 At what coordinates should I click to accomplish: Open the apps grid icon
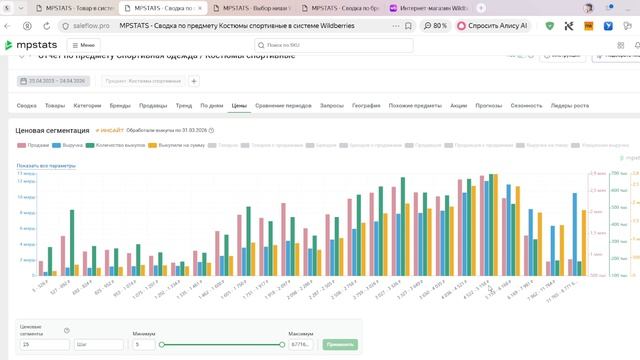pyautogui.click(x=621, y=45)
